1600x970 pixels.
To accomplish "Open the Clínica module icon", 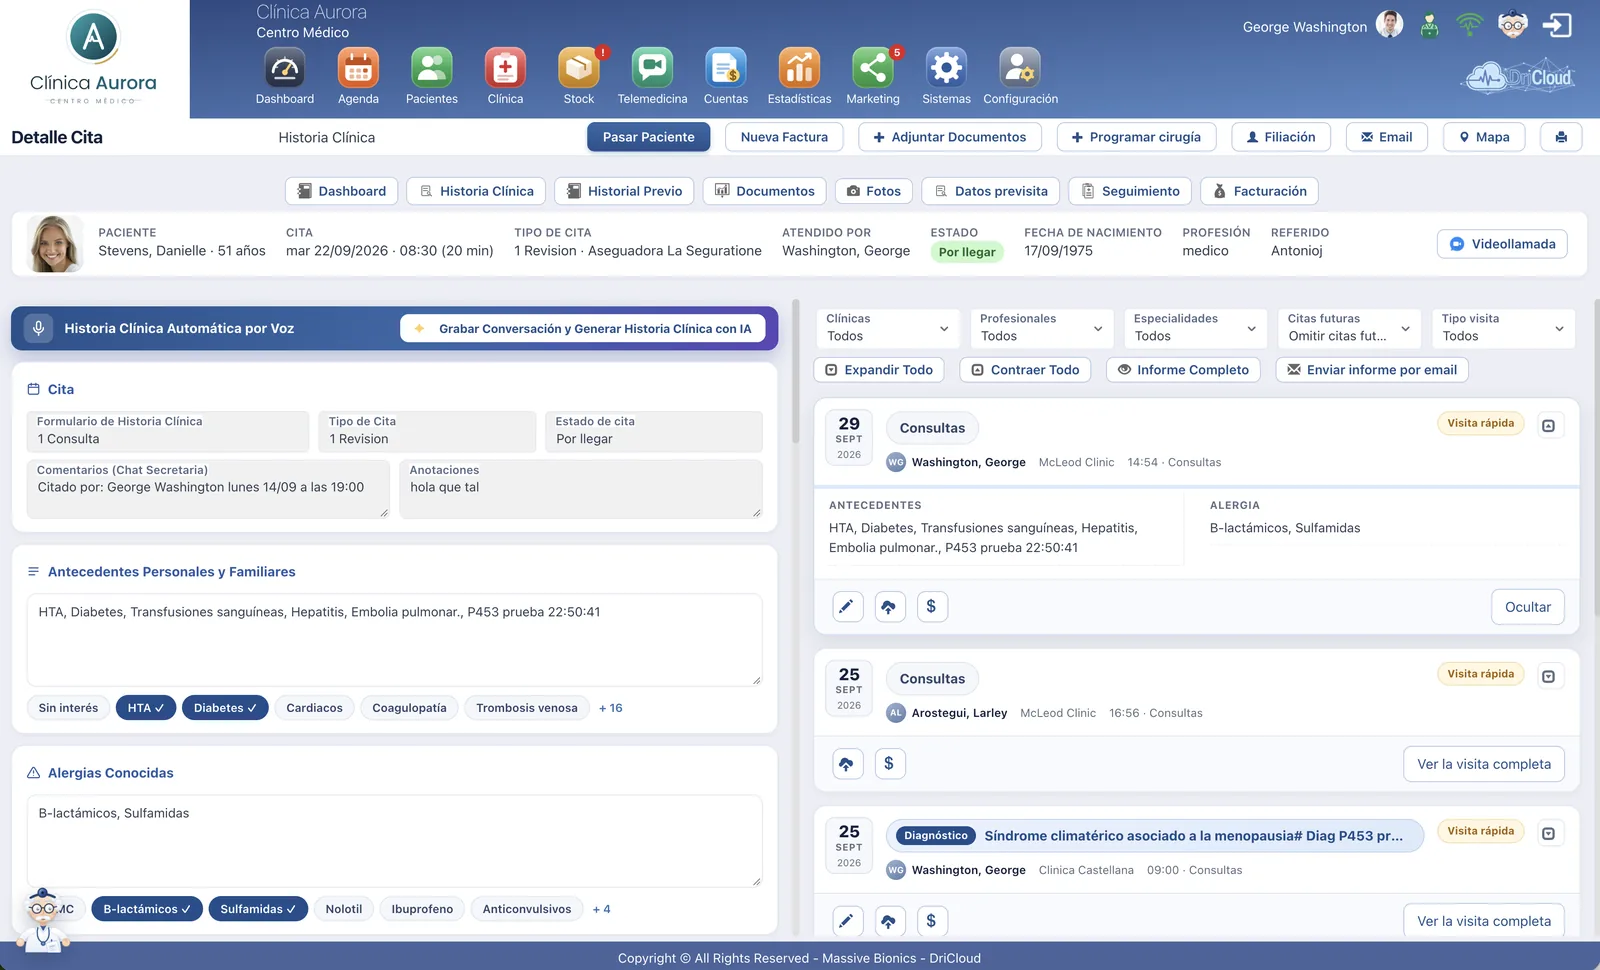I will pos(505,68).
